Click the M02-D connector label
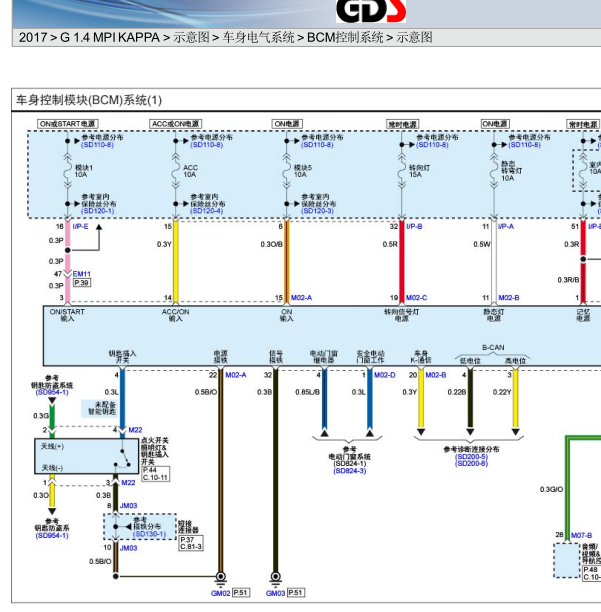This screenshot has width=601, height=612. point(385,375)
